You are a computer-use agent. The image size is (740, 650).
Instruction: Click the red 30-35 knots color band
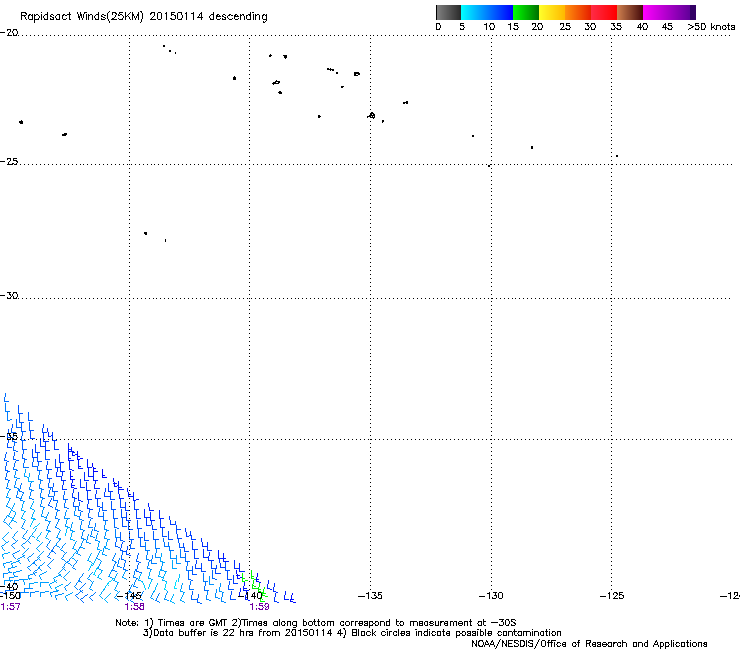pyautogui.click(x=604, y=12)
